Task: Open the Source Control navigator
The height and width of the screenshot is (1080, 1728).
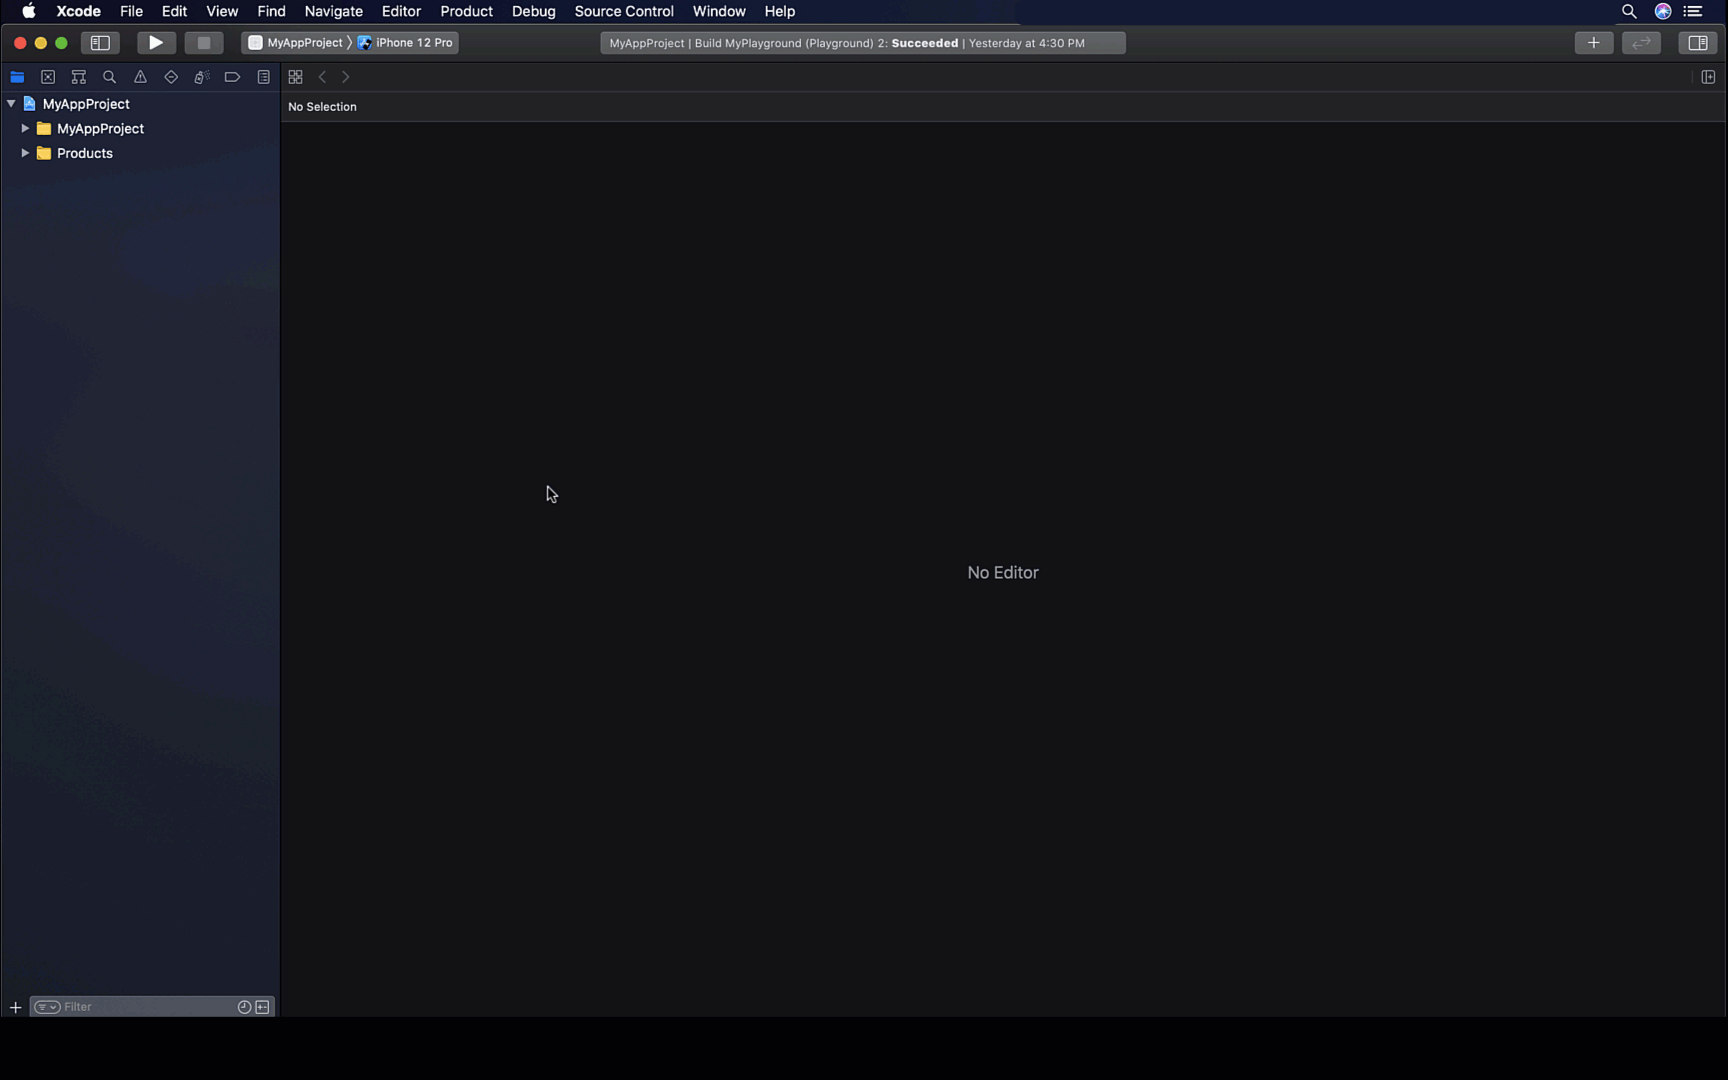Action: pyautogui.click(x=48, y=77)
